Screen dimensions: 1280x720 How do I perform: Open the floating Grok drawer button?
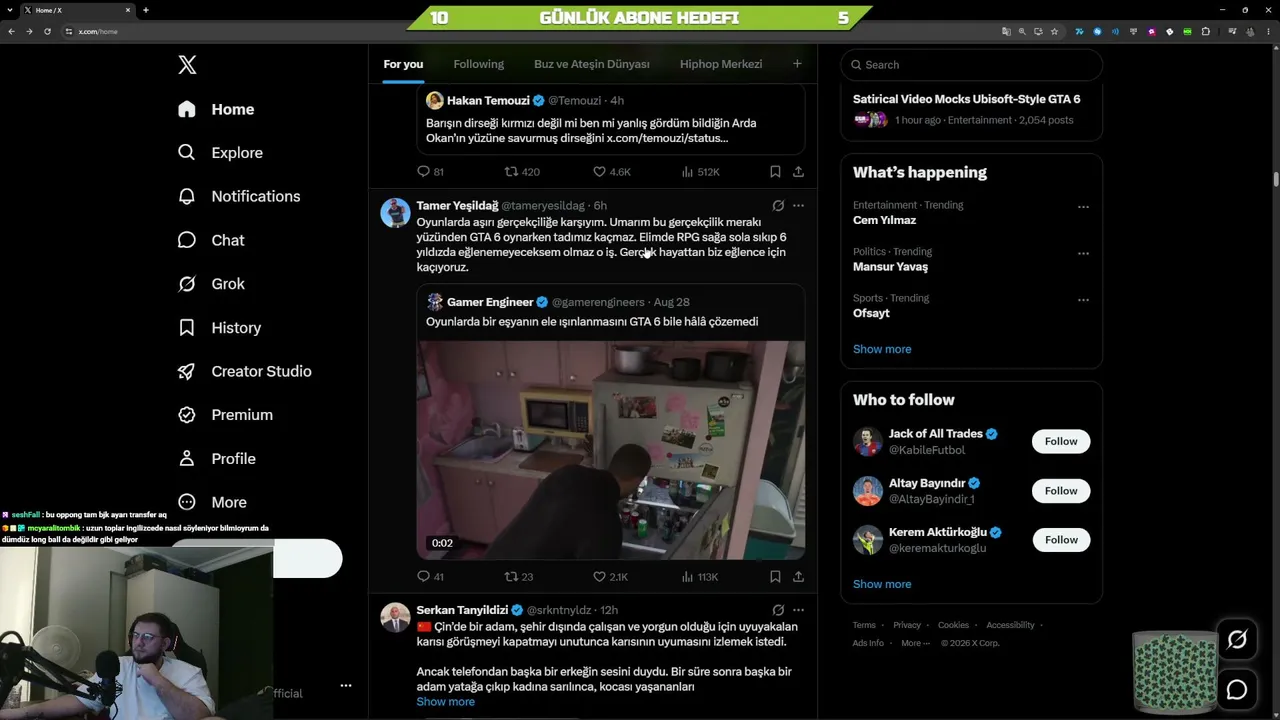pos(1237,640)
